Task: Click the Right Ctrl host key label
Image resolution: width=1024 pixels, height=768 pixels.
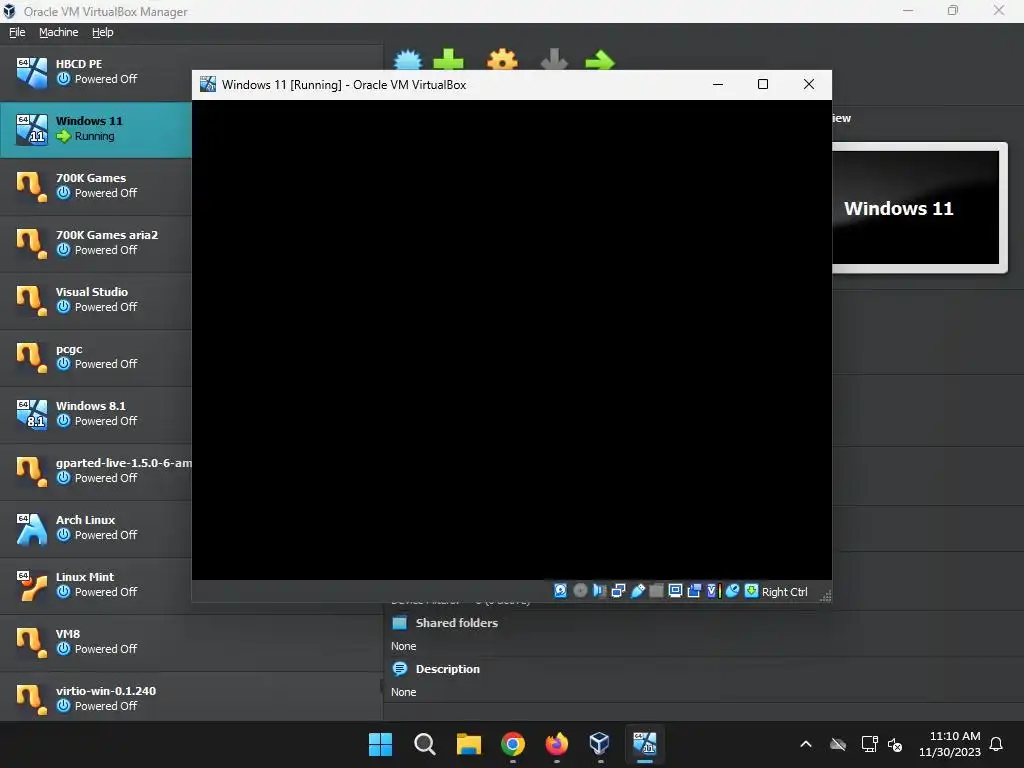Action: click(784, 592)
